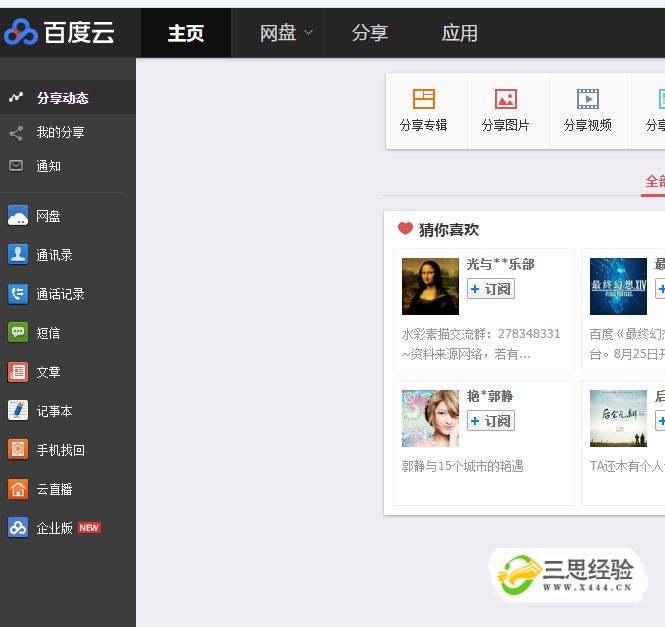Click description text 郭静与15个城市的艳遇
Viewport: 665px width, 627px height.
pos(463,466)
